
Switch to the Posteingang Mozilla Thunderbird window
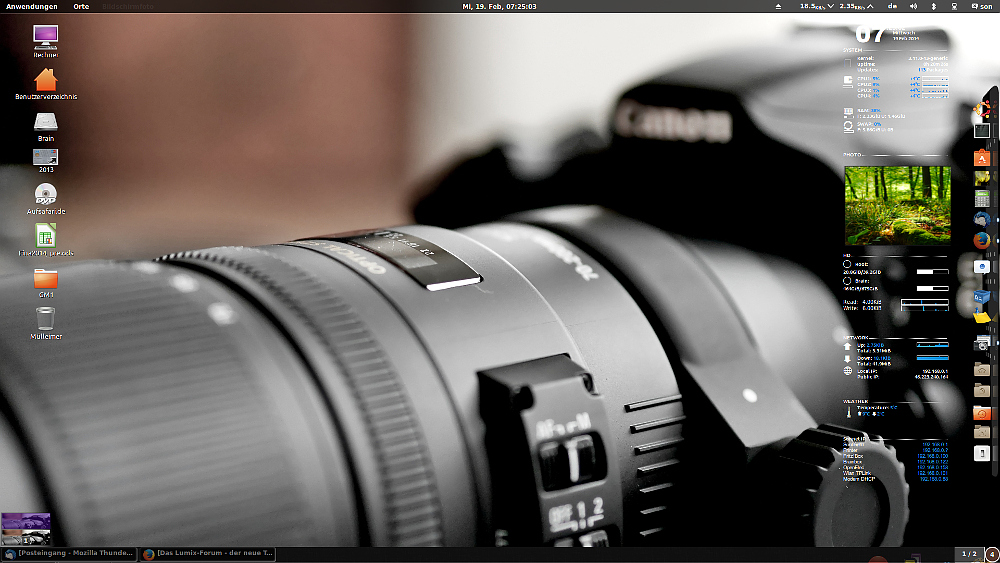pos(68,554)
